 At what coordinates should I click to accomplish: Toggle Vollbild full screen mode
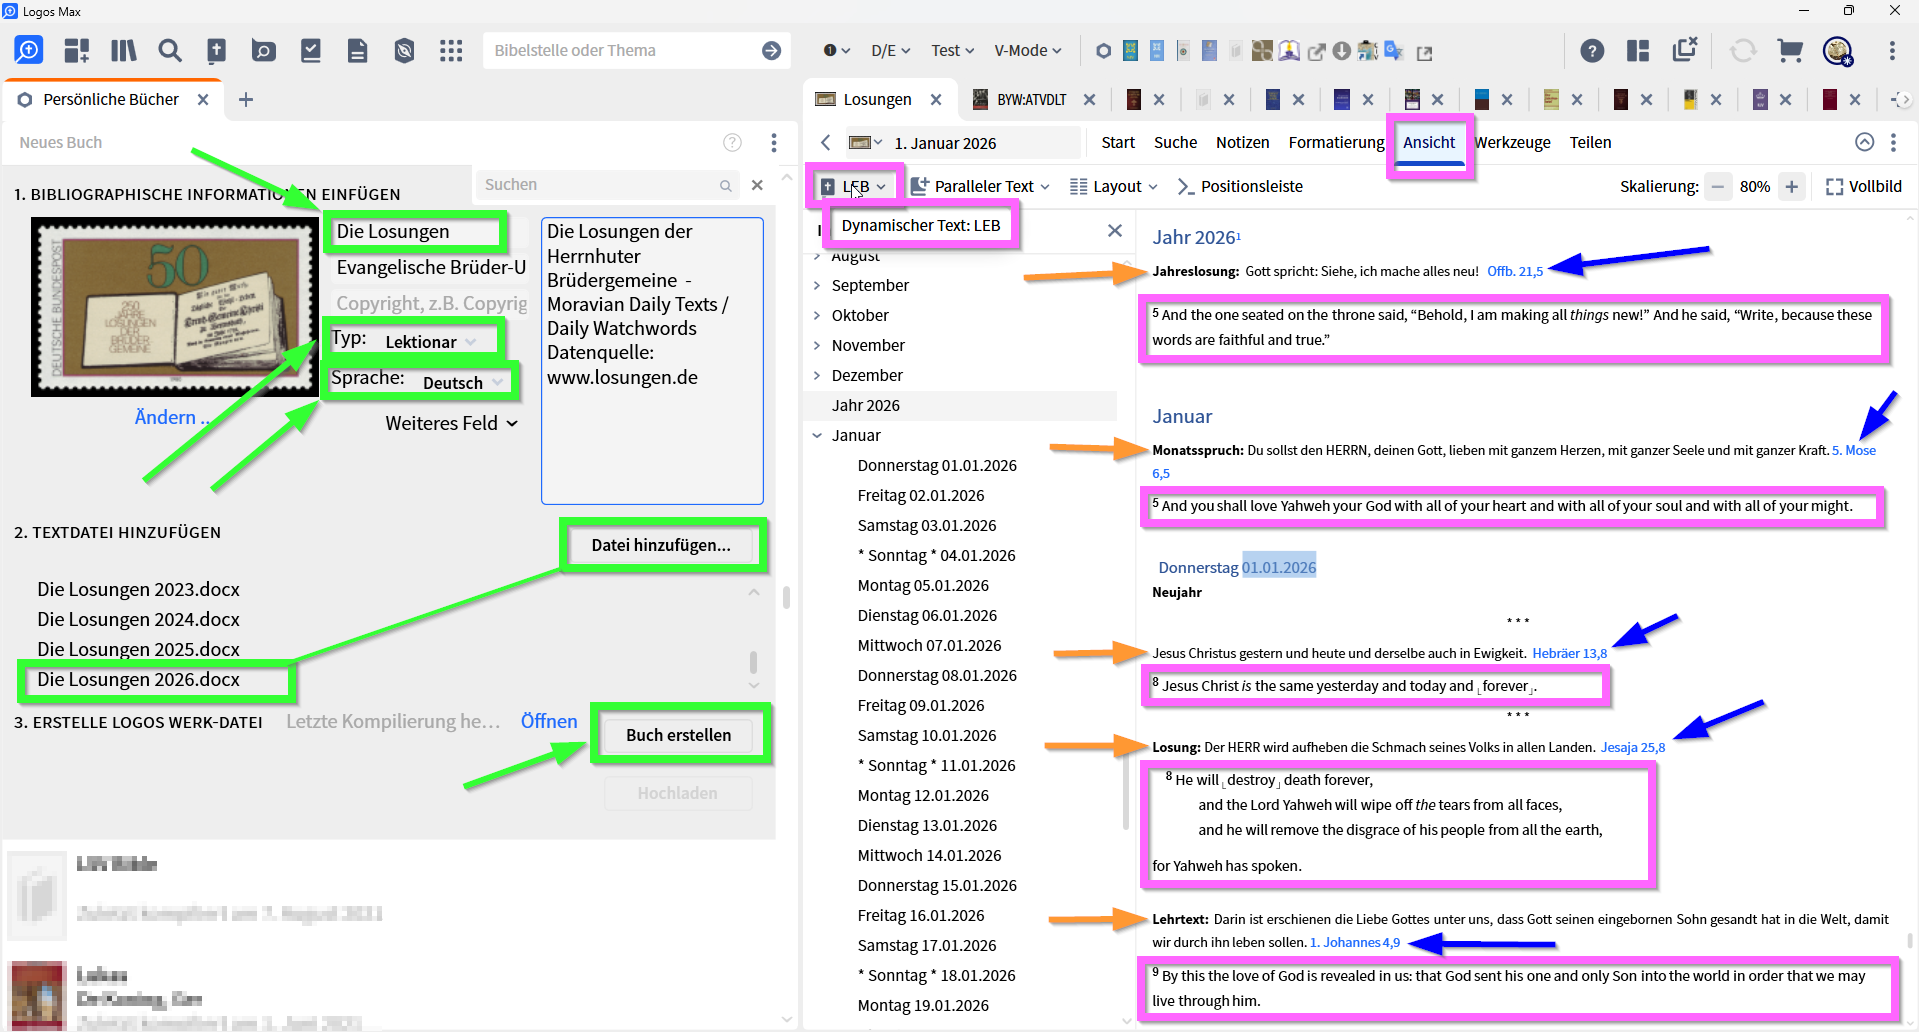click(x=1864, y=186)
